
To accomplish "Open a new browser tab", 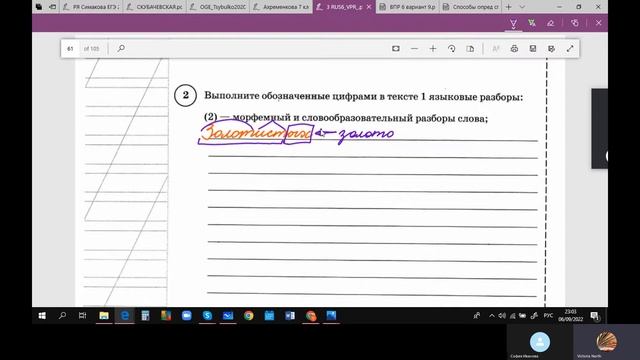I will [x=509, y=7].
